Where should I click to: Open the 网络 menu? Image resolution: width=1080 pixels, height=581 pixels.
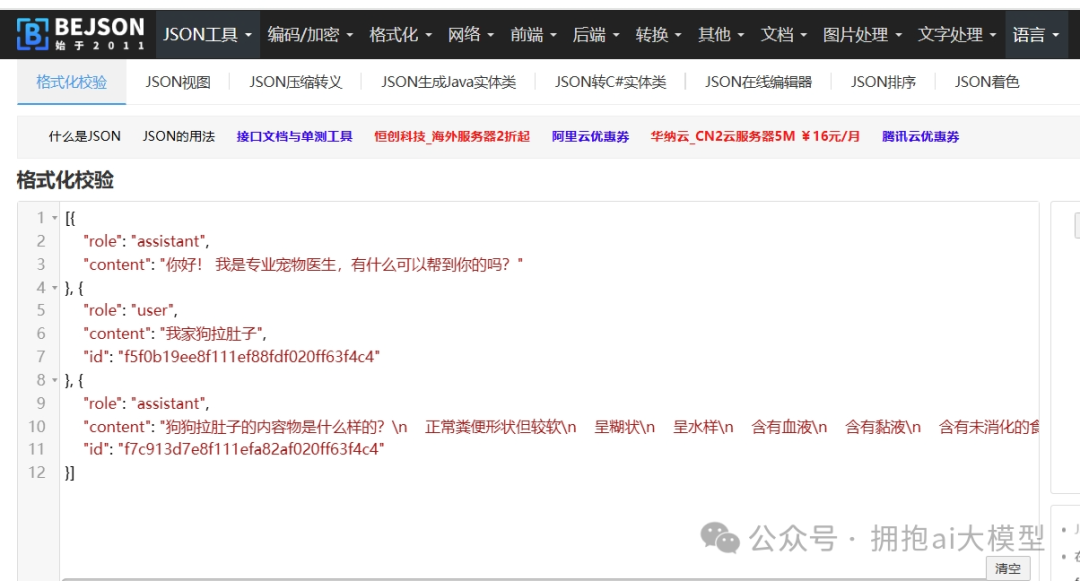click(x=471, y=35)
